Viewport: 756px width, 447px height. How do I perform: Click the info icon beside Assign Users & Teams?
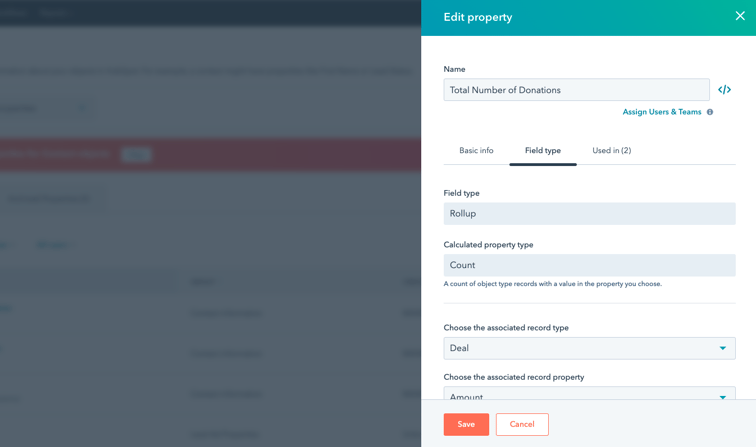click(x=710, y=112)
